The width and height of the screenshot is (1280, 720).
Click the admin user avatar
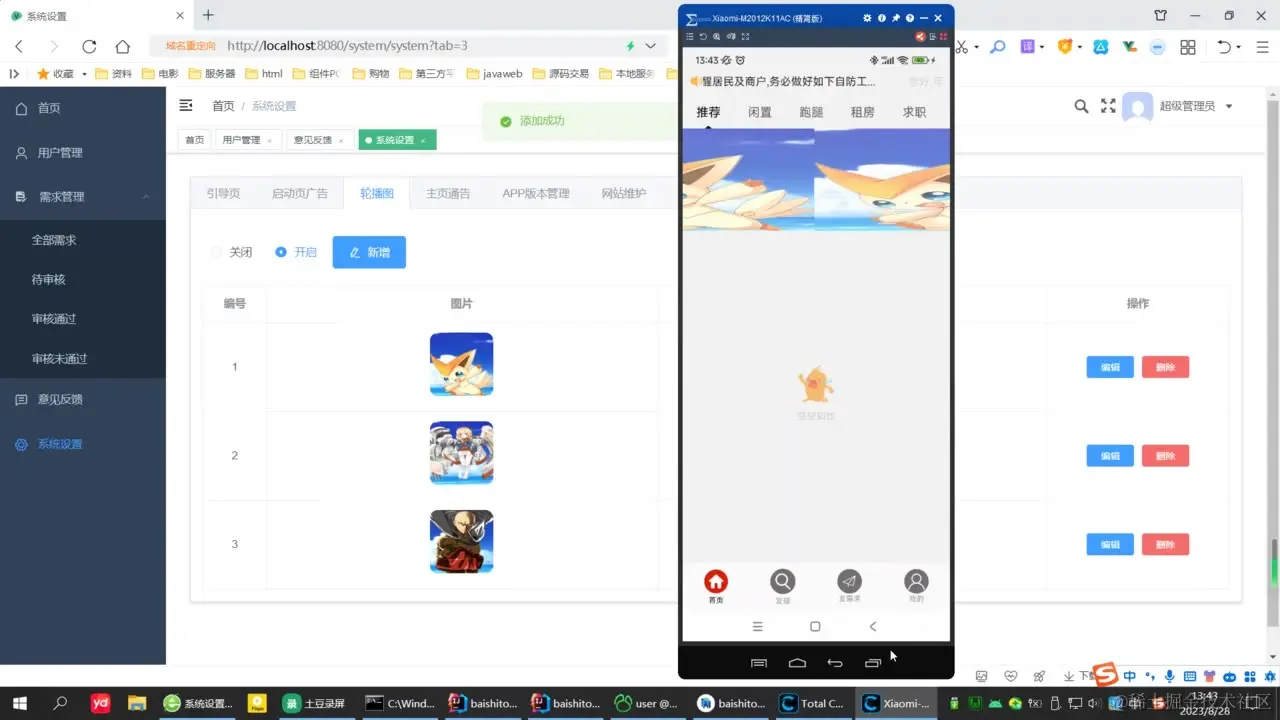pos(1138,107)
